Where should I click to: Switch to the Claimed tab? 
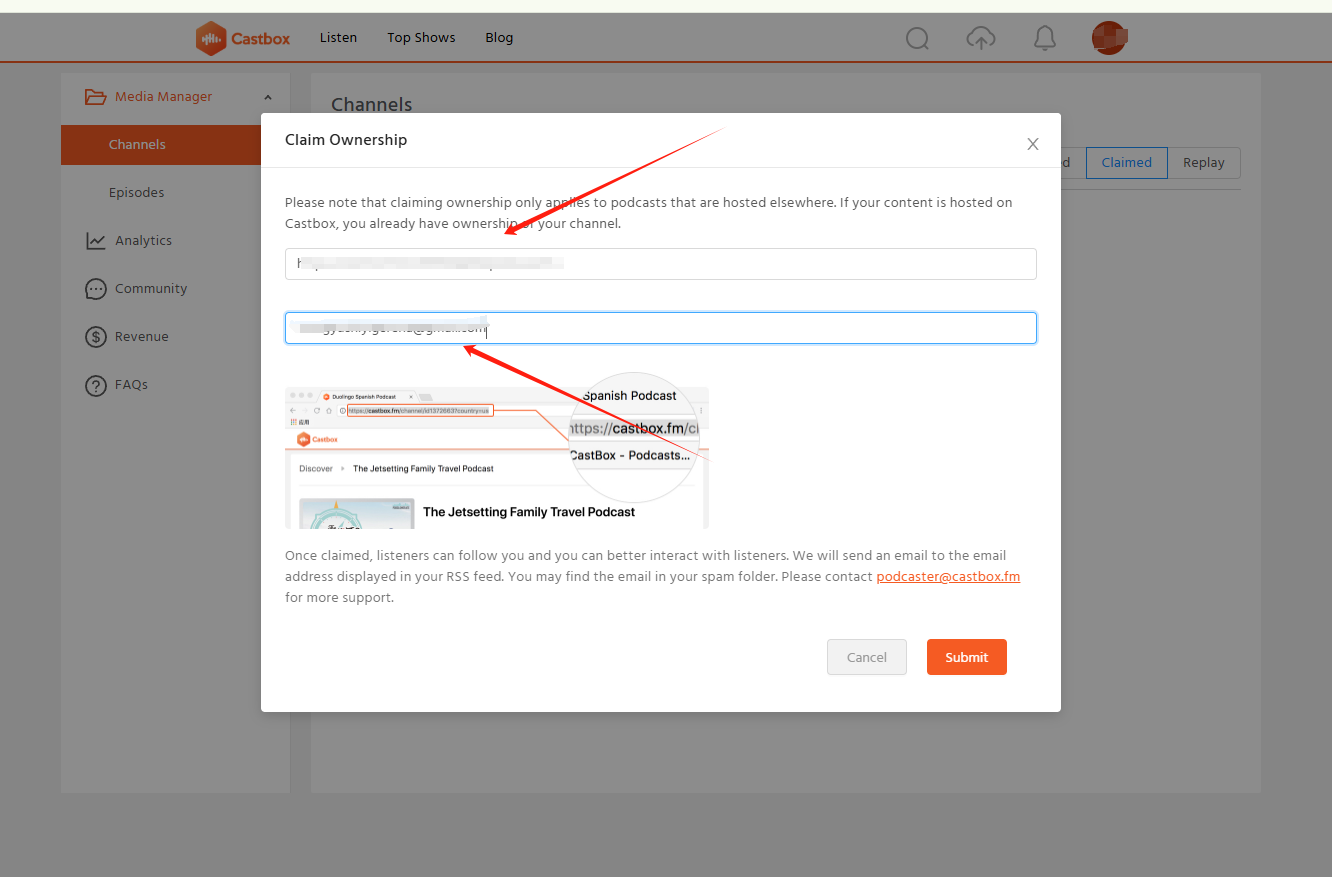pyautogui.click(x=1126, y=163)
